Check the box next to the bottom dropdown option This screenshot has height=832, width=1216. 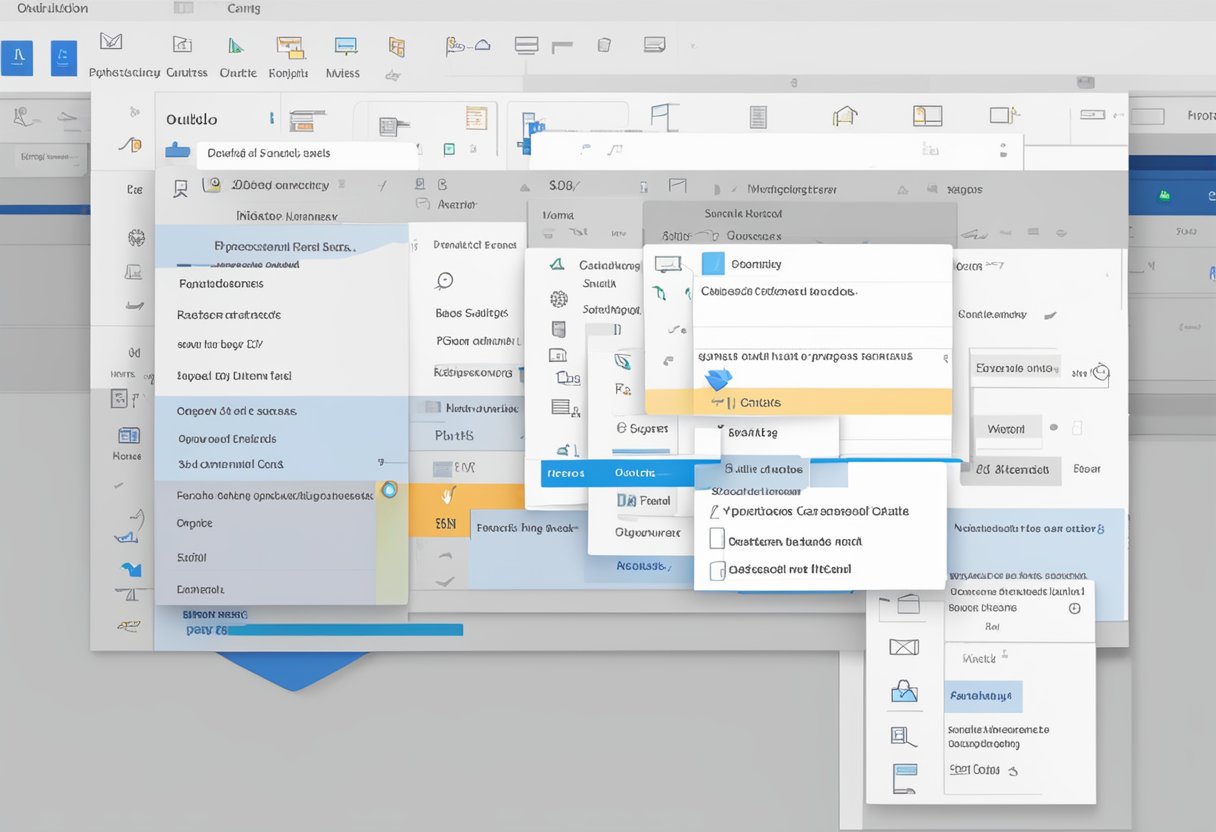click(x=716, y=570)
